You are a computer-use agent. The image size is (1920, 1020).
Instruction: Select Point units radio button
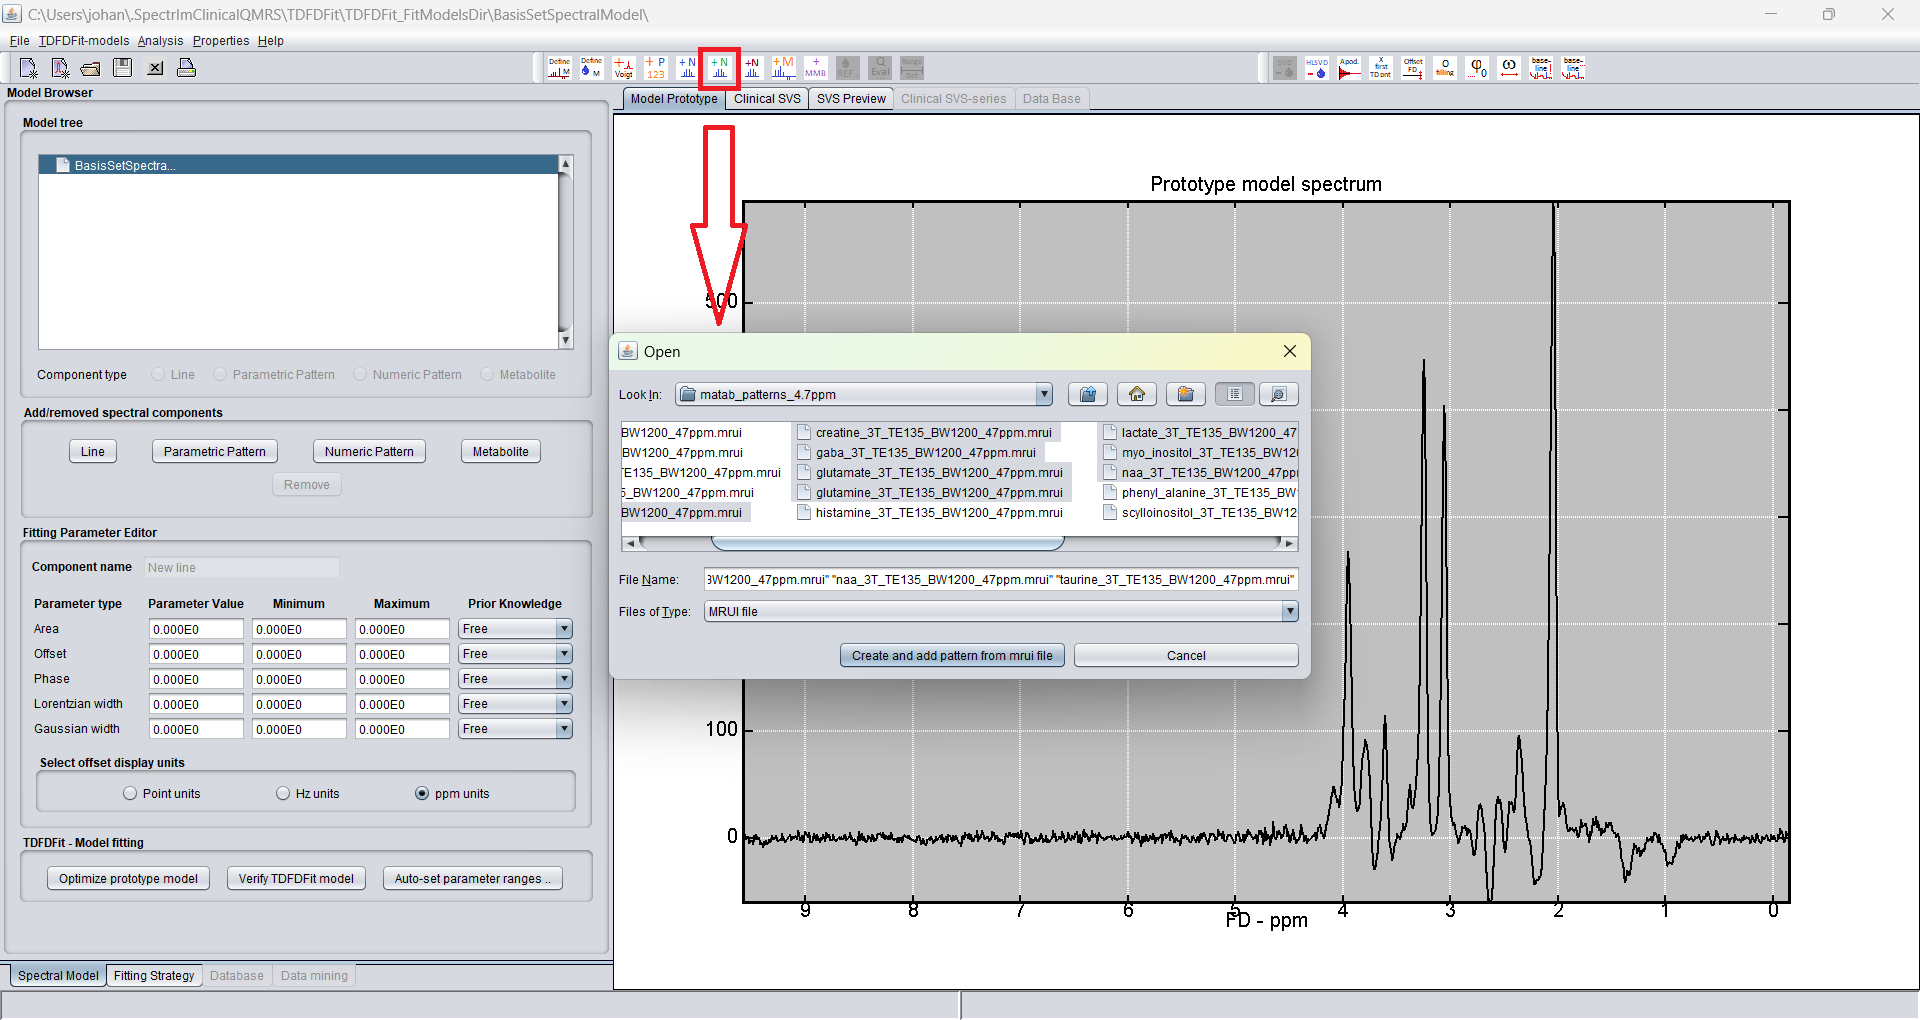[130, 794]
